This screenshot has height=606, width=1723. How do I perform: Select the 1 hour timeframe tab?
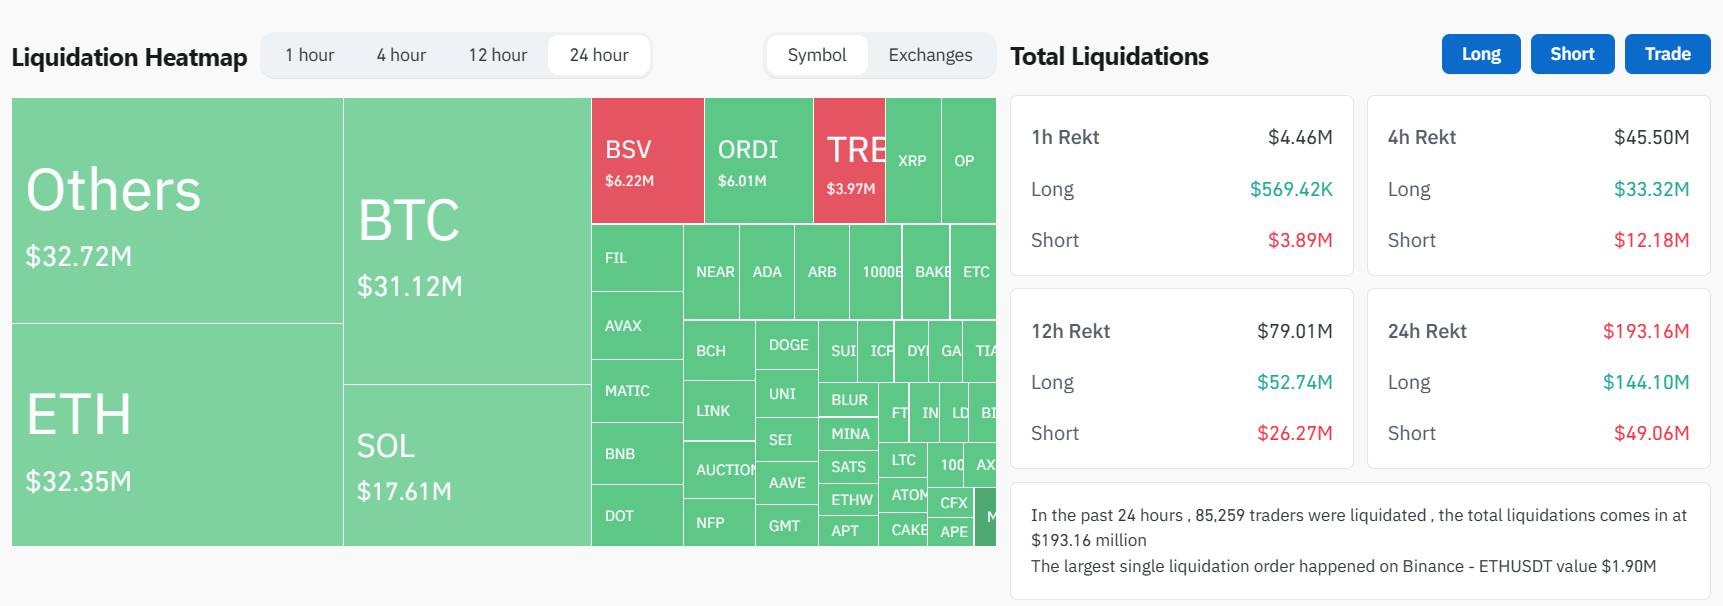pos(309,55)
